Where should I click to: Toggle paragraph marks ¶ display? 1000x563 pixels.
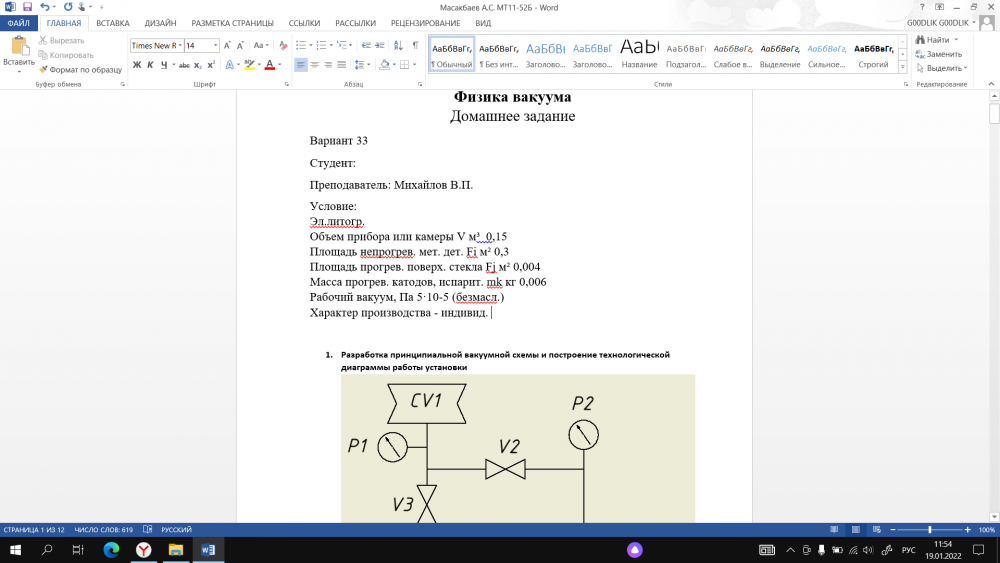coord(416,45)
